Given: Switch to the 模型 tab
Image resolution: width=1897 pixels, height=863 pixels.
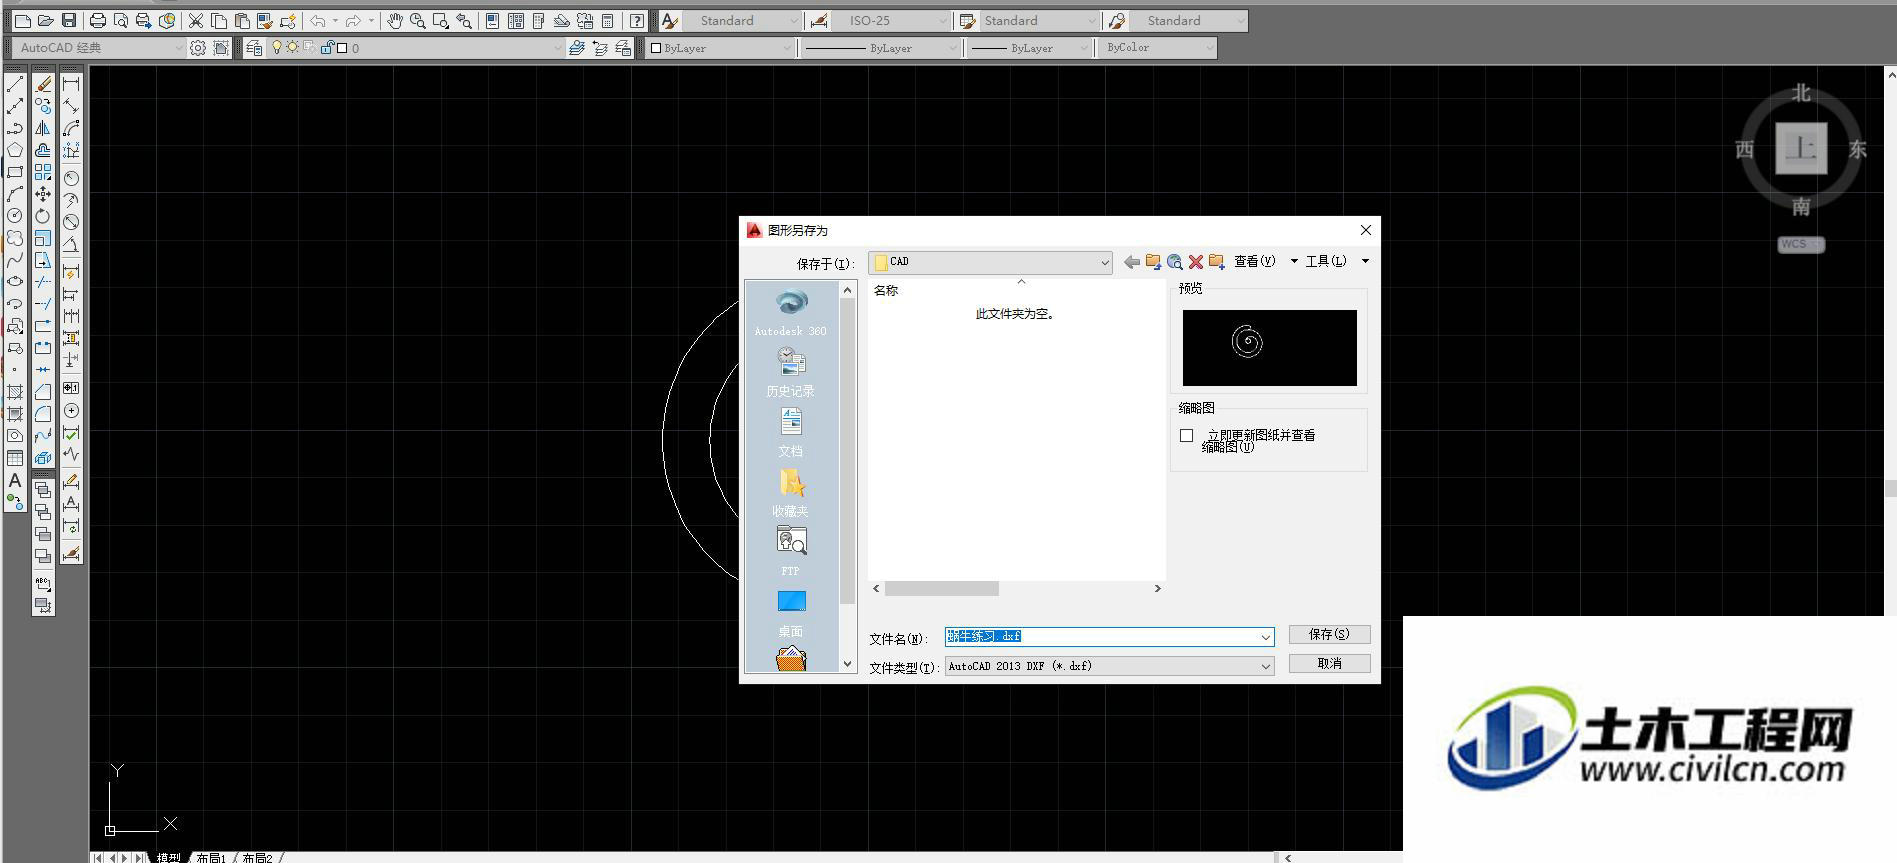Looking at the screenshot, I should pos(169,857).
